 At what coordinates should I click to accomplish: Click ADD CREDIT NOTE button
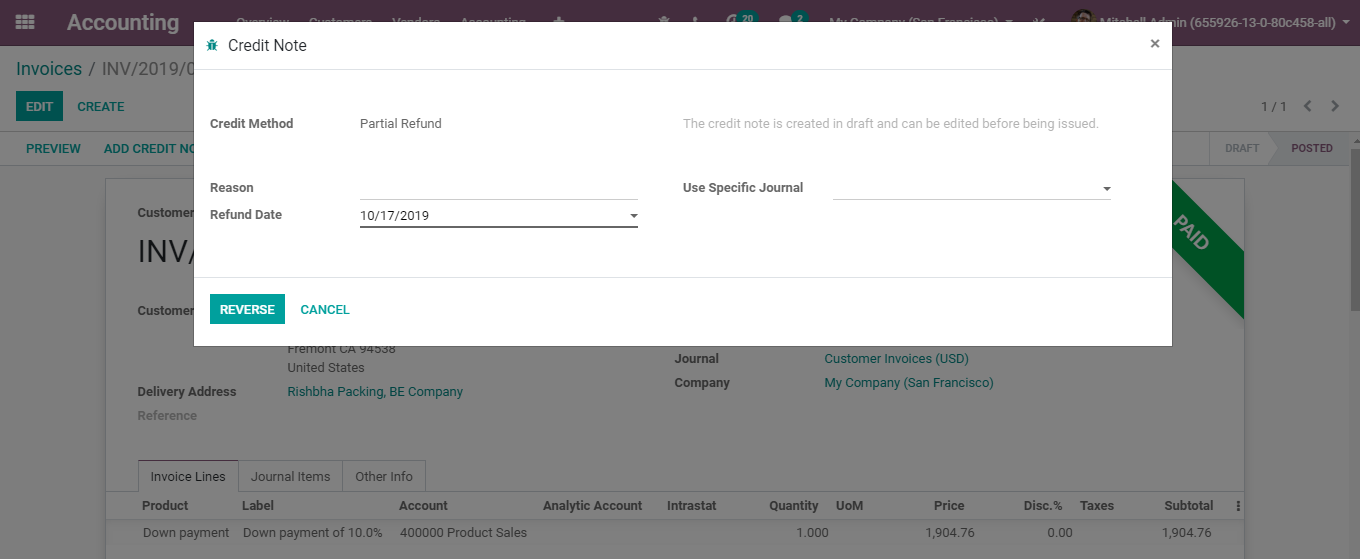pos(148,148)
